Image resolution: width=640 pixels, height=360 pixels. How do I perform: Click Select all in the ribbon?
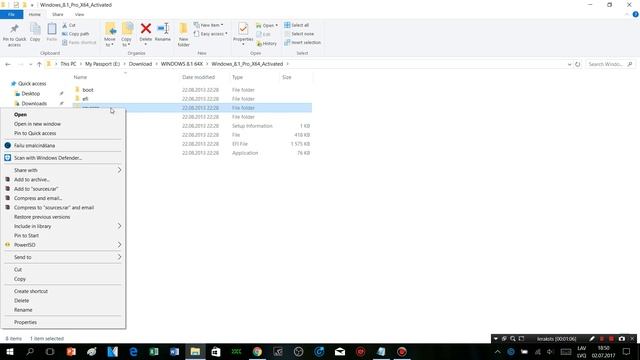click(297, 25)
